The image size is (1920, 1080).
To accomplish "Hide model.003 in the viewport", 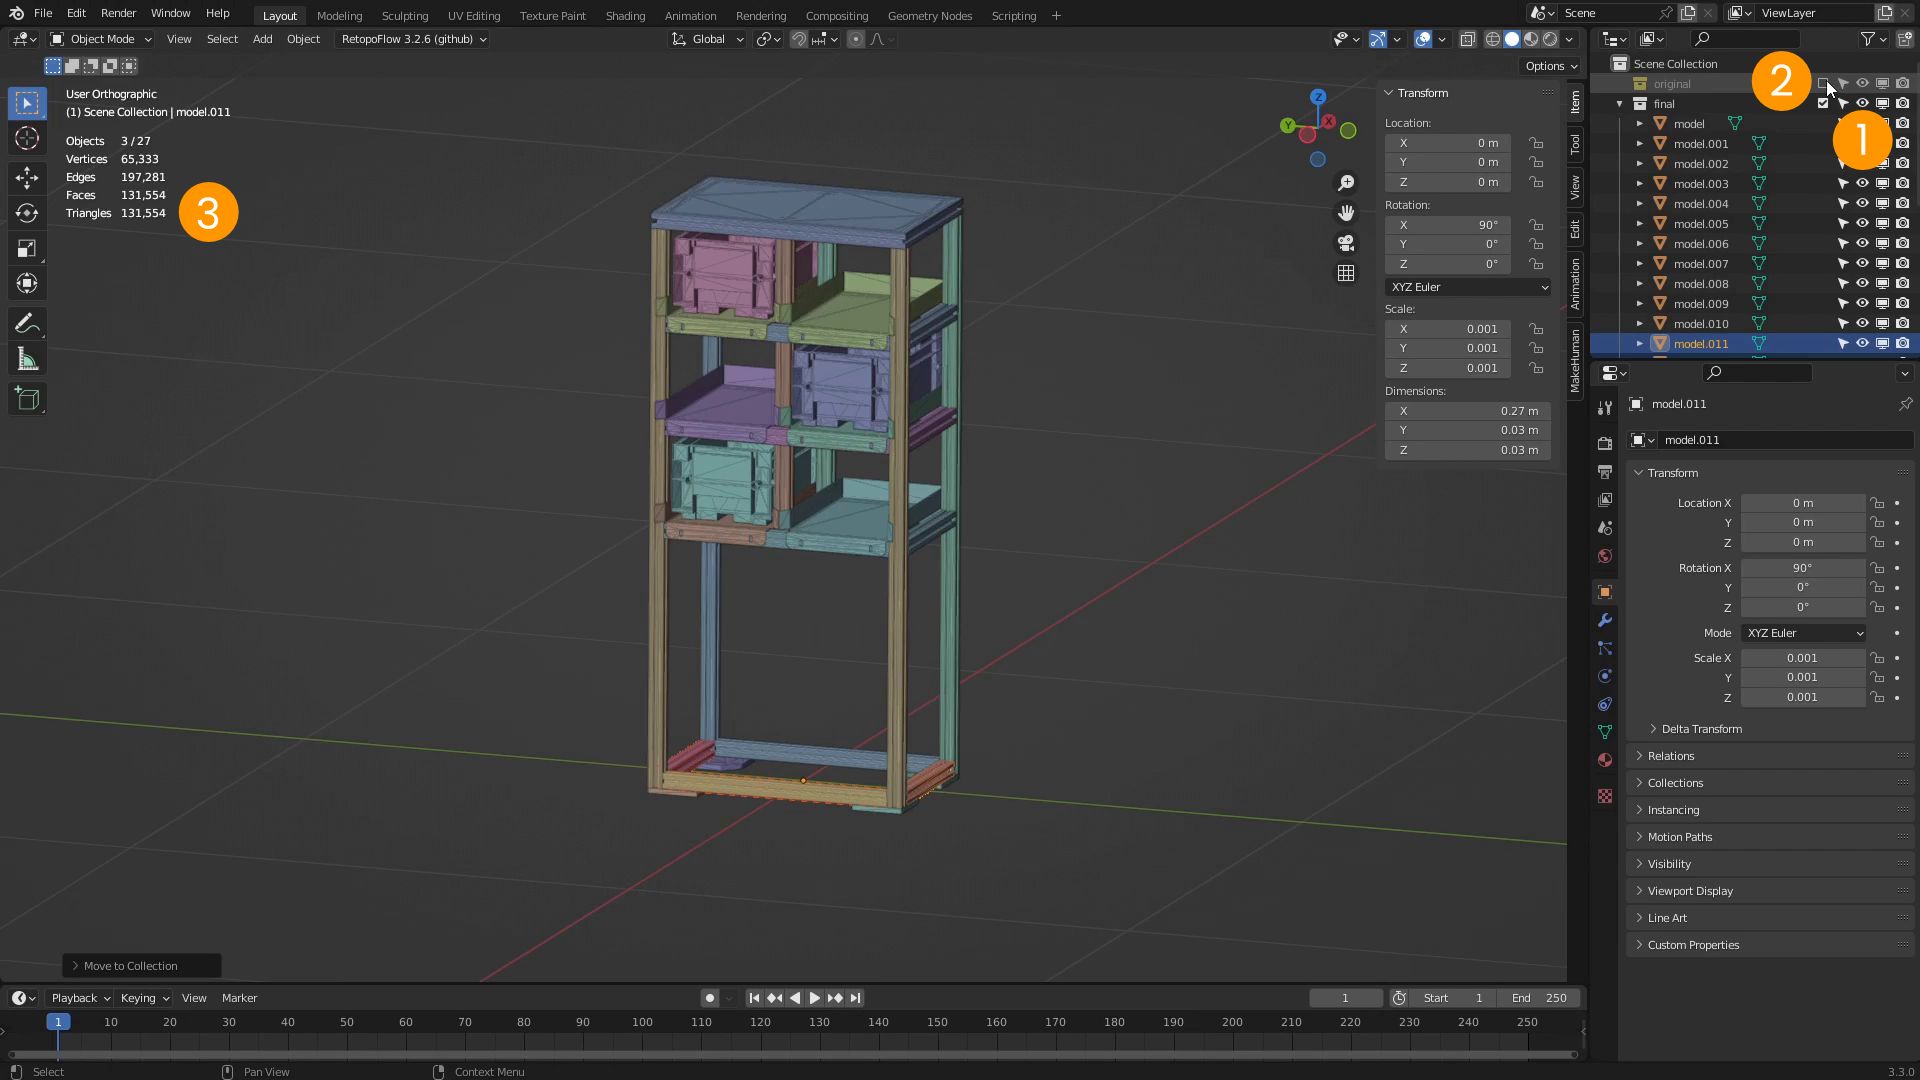I will point(1862,183).
